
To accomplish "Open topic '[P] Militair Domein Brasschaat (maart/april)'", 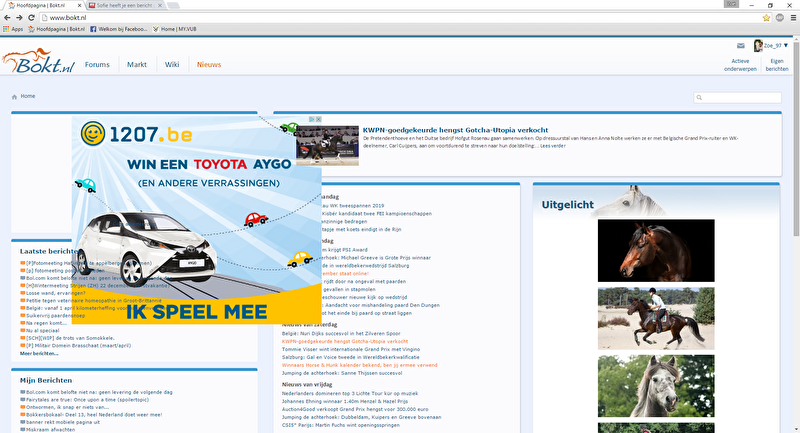I will (79, 345).
